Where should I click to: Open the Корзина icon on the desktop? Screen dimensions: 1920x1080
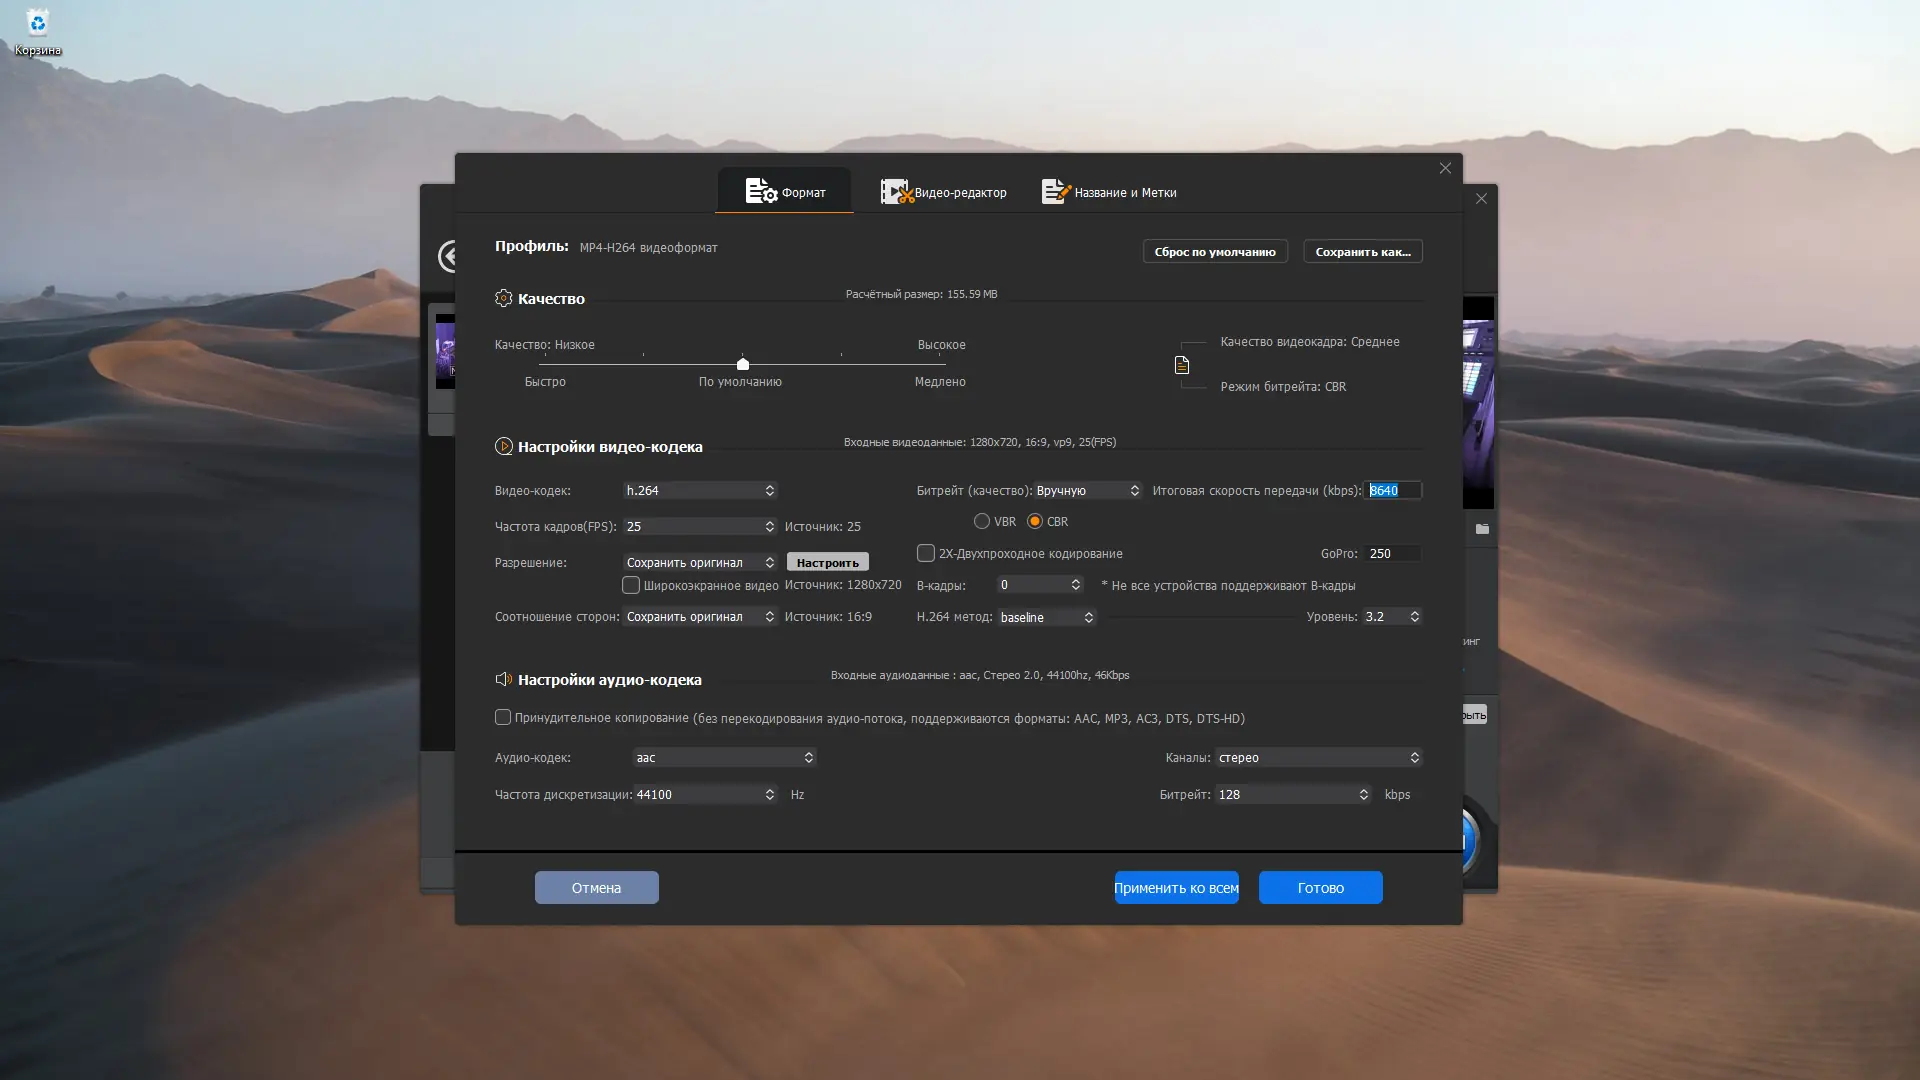click(37, 22)
